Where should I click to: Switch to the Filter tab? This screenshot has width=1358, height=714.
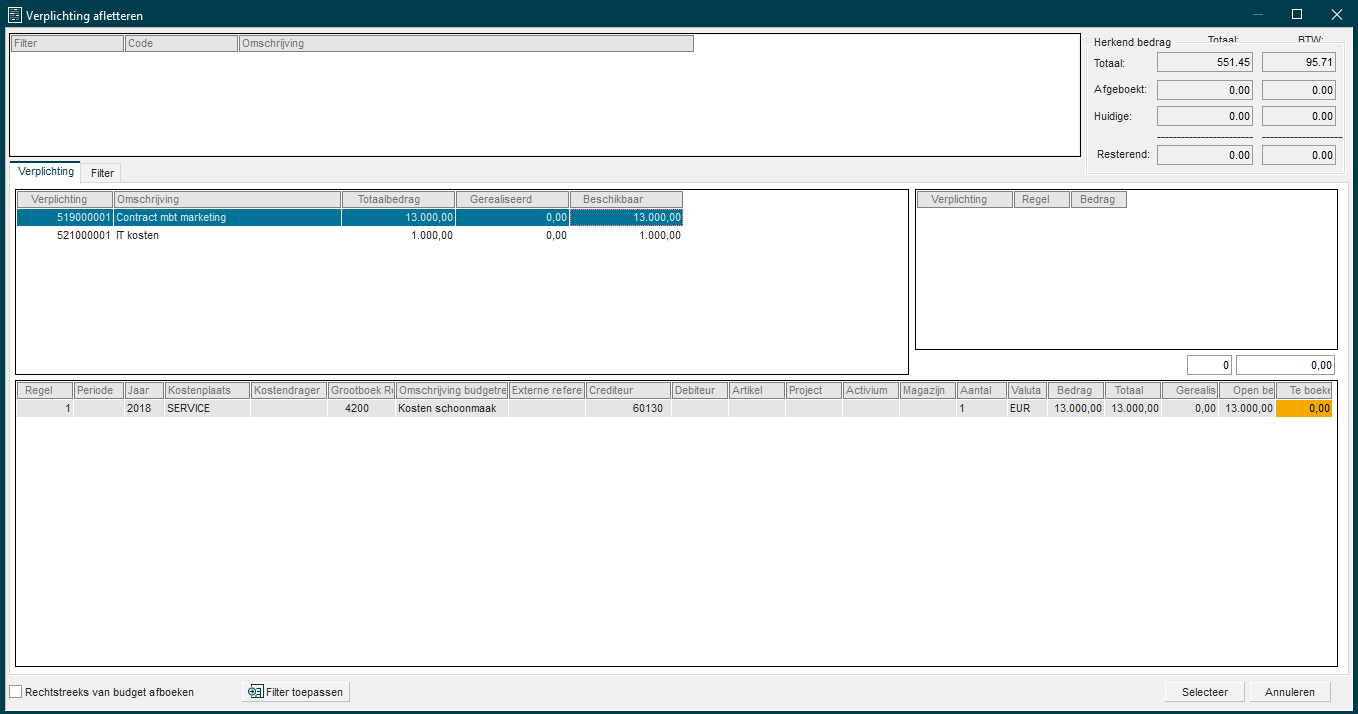point(102,173)
